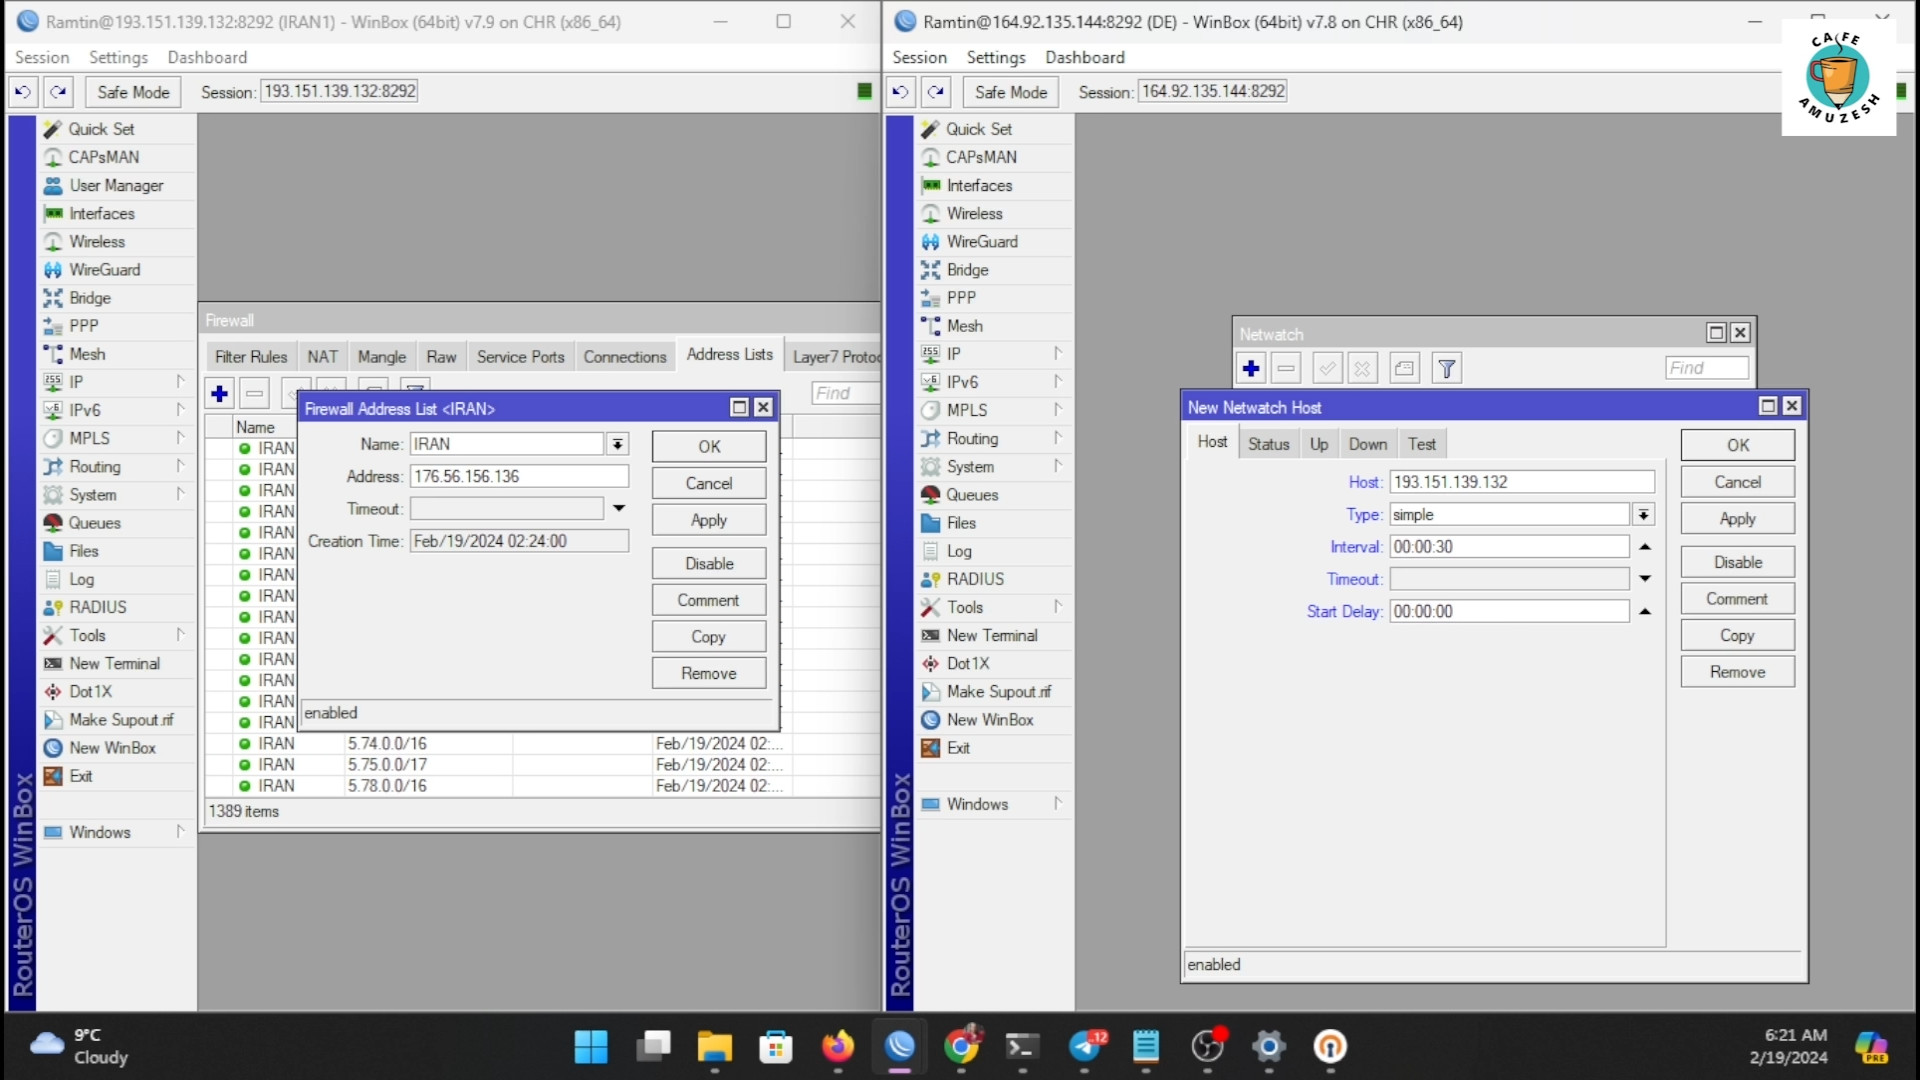This screenshot has height=1080, width=1920.
Task: Click Cancel in the Firewall Address List dialog
Action: tap(709, 483)
